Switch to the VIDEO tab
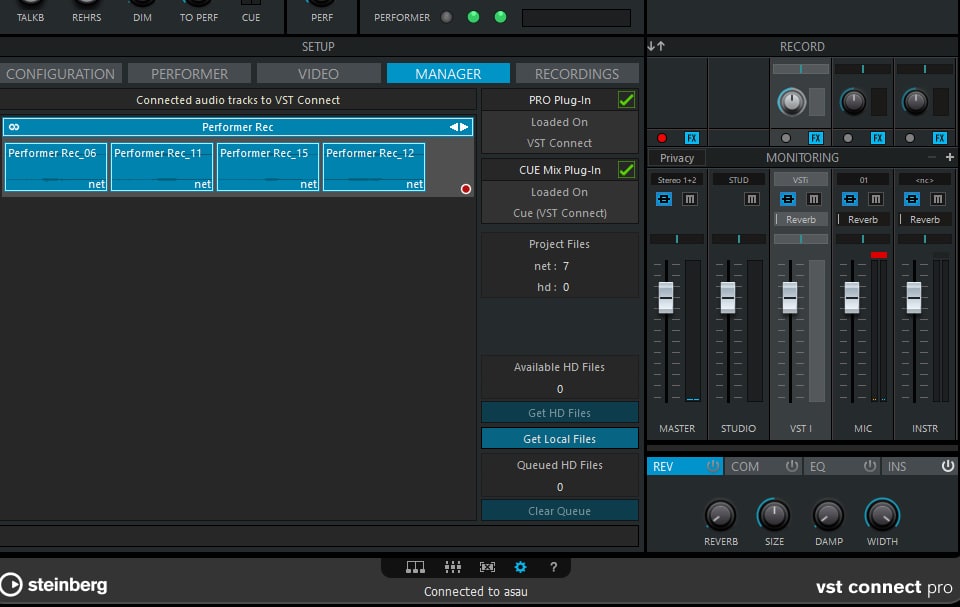The image size is (960, 607). pyautogui.click(x=318, y=74)
